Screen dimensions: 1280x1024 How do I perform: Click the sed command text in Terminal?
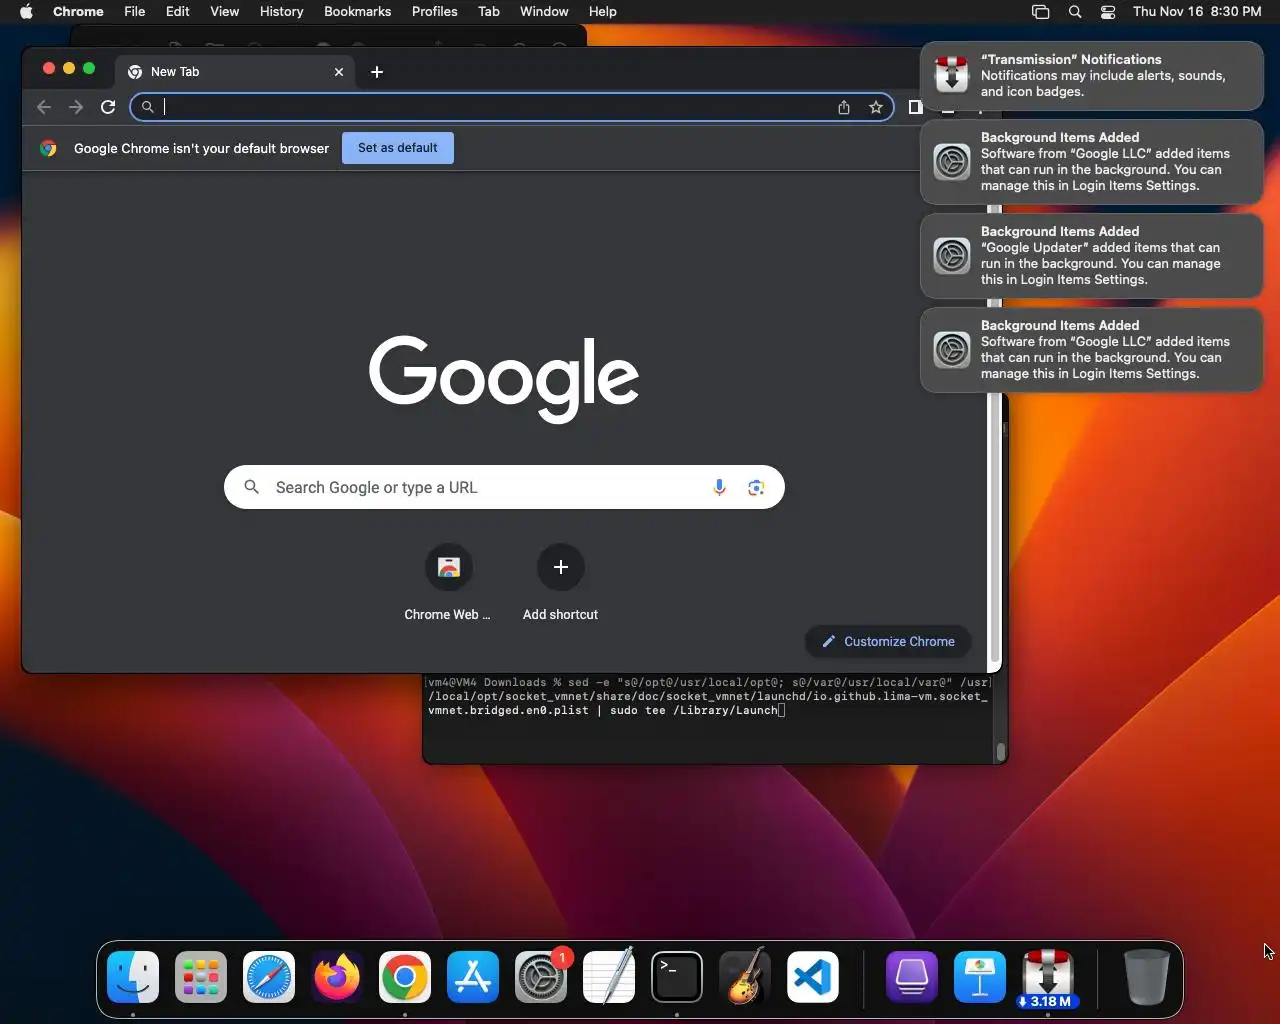708,696
